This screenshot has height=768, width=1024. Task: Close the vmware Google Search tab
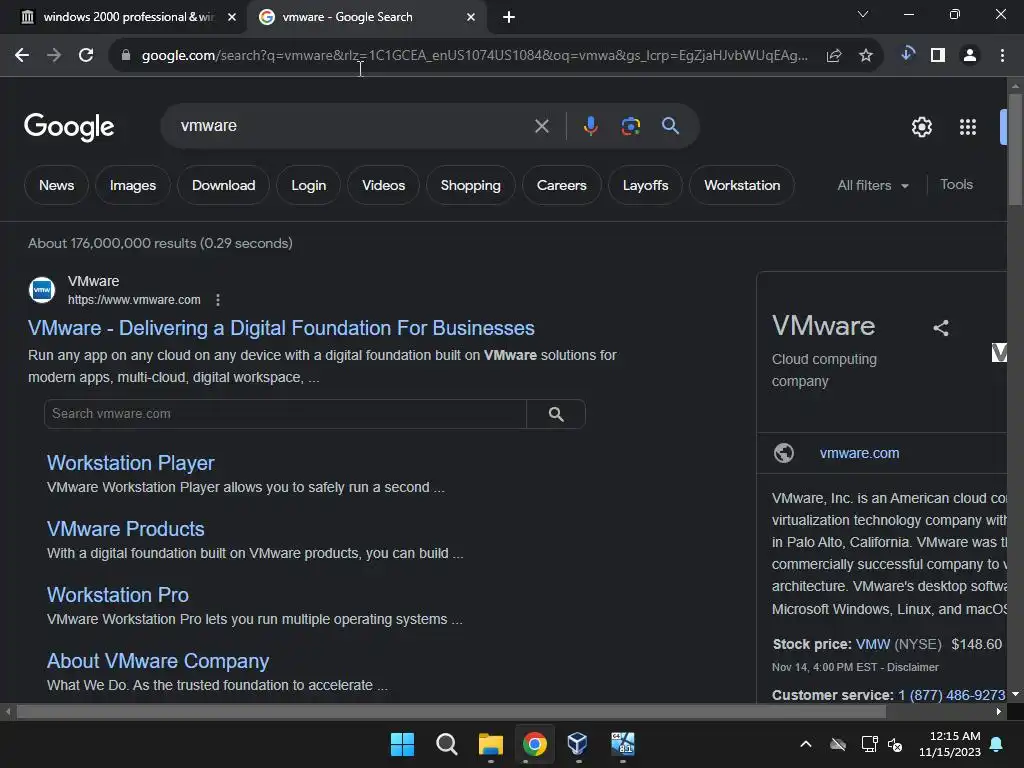pyautogui.click(x=471, y=17)
